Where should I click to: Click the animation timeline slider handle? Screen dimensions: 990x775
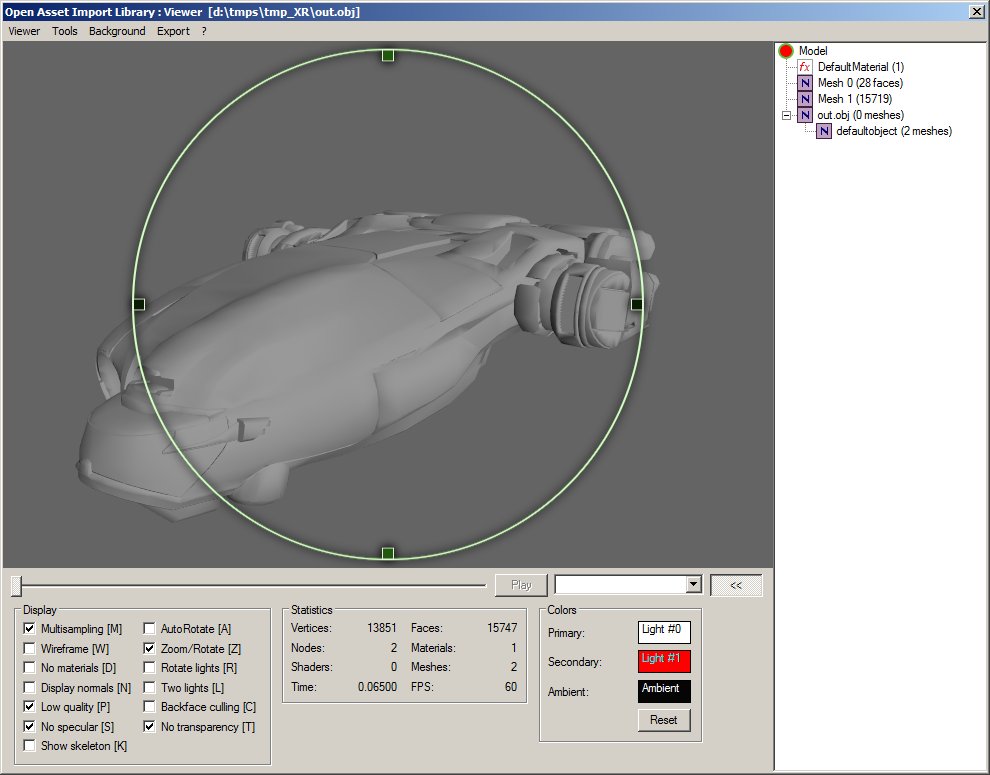pos(17,585)
